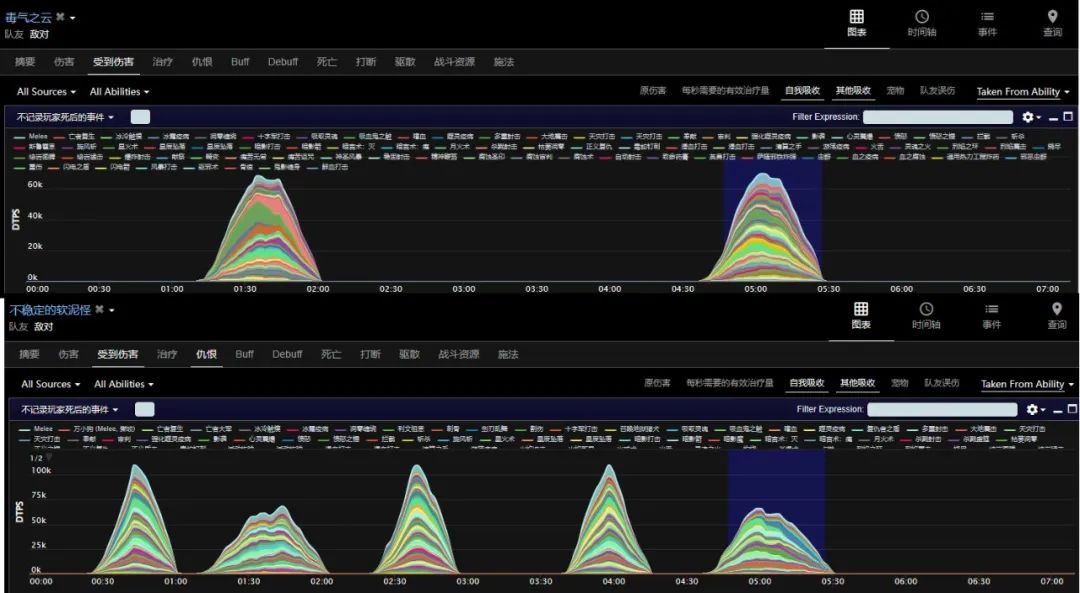Open 查询 query view in the 毒气之云 panel
Viewport: 1080px width, 593px height.
1052,23
